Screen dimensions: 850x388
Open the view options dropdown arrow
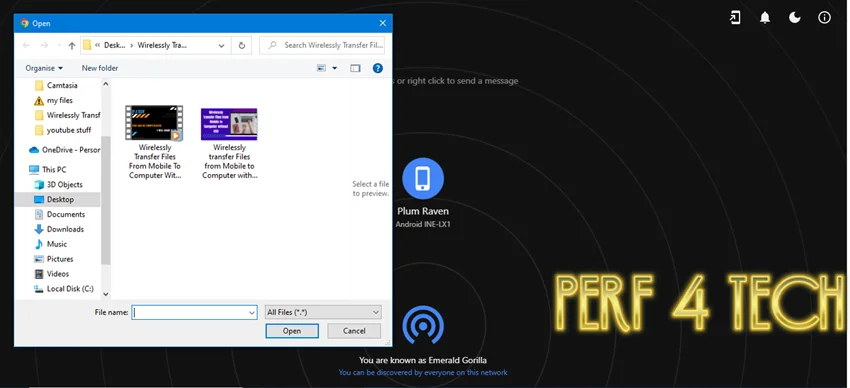click(334, 68)
